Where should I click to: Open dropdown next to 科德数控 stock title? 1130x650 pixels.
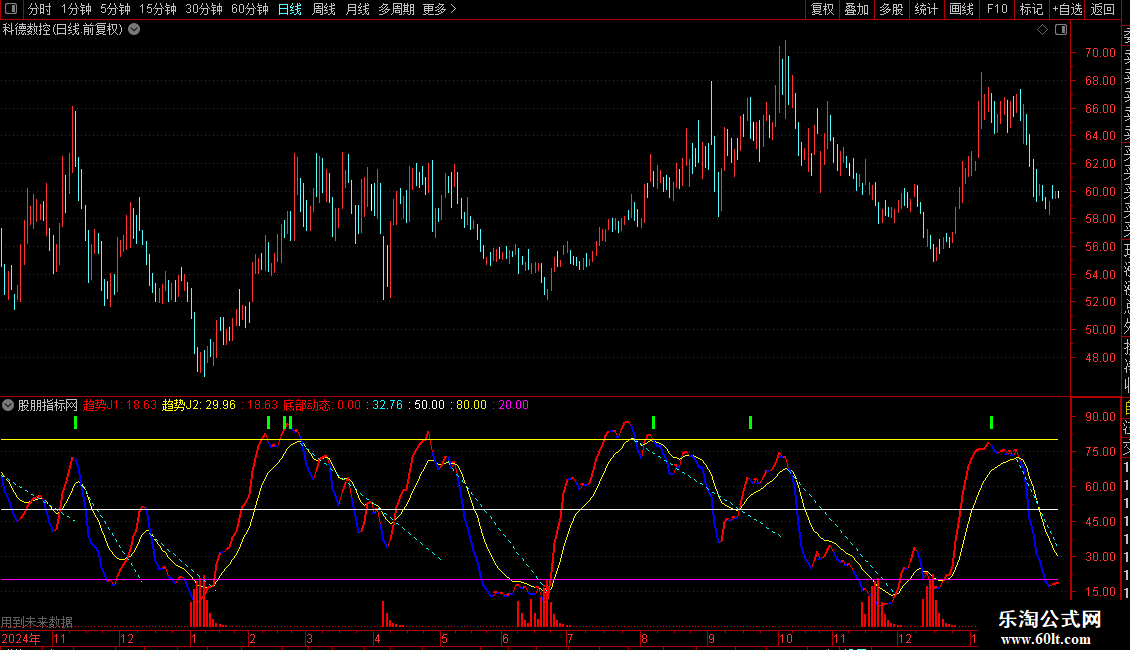[134, 30]
